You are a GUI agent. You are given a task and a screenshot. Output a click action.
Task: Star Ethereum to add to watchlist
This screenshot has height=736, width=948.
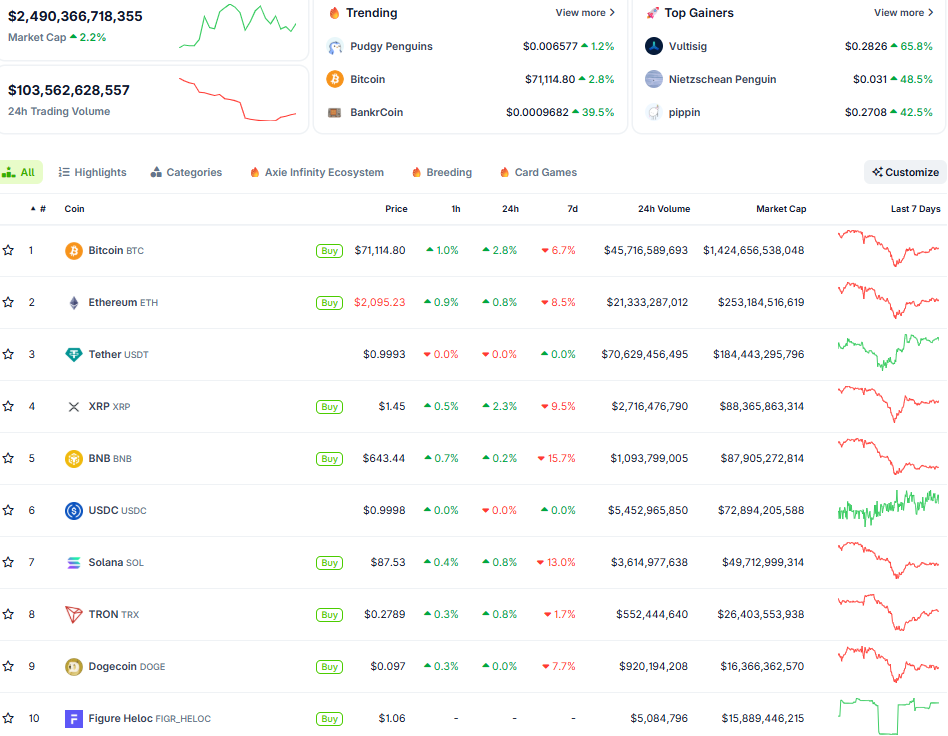[8, 303]
